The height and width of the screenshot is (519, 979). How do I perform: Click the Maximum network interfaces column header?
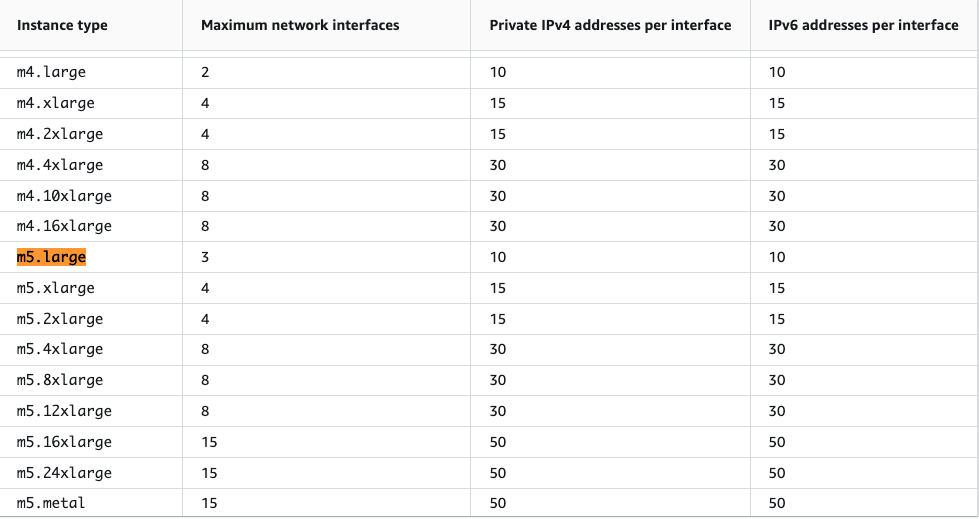(x=300, y=26)
